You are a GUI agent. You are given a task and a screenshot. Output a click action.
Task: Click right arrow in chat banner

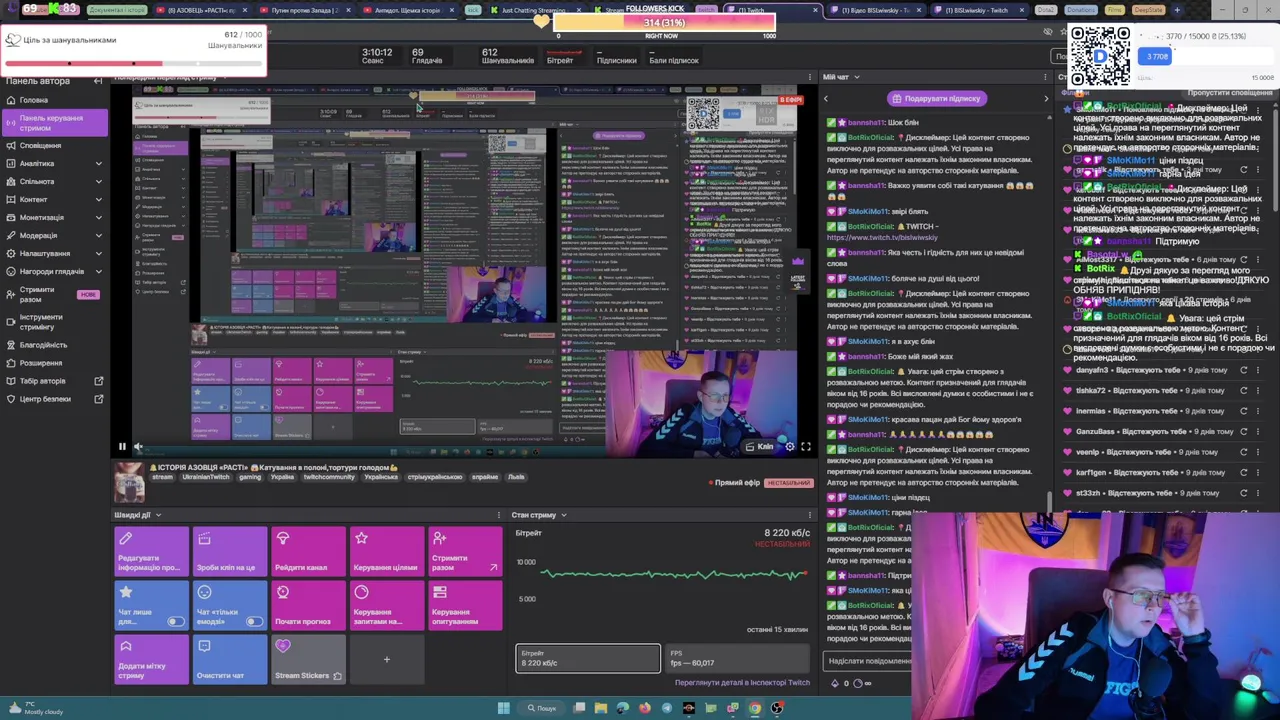(1046, 98)
